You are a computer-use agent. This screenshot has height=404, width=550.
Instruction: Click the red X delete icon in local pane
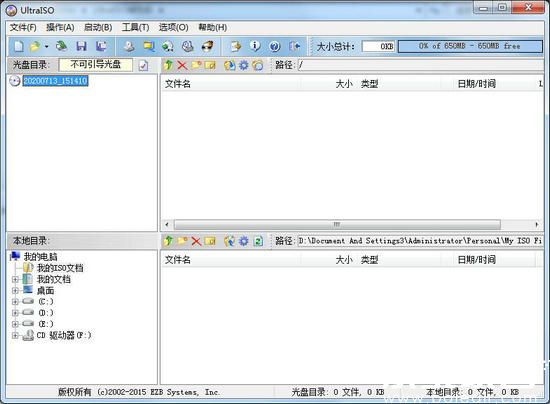click(x=196, y=241)
